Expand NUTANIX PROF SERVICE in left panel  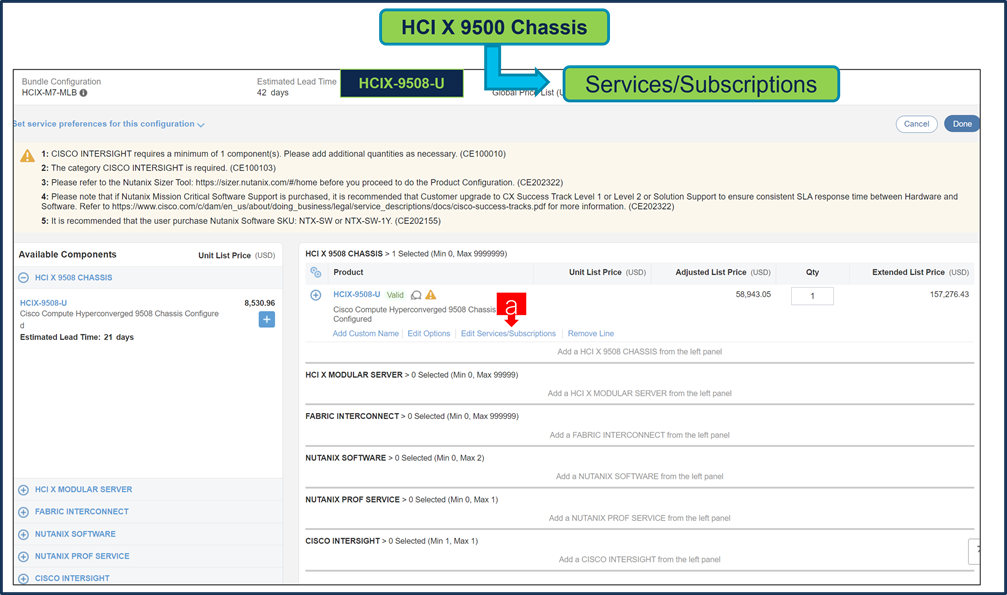point(23,556)
